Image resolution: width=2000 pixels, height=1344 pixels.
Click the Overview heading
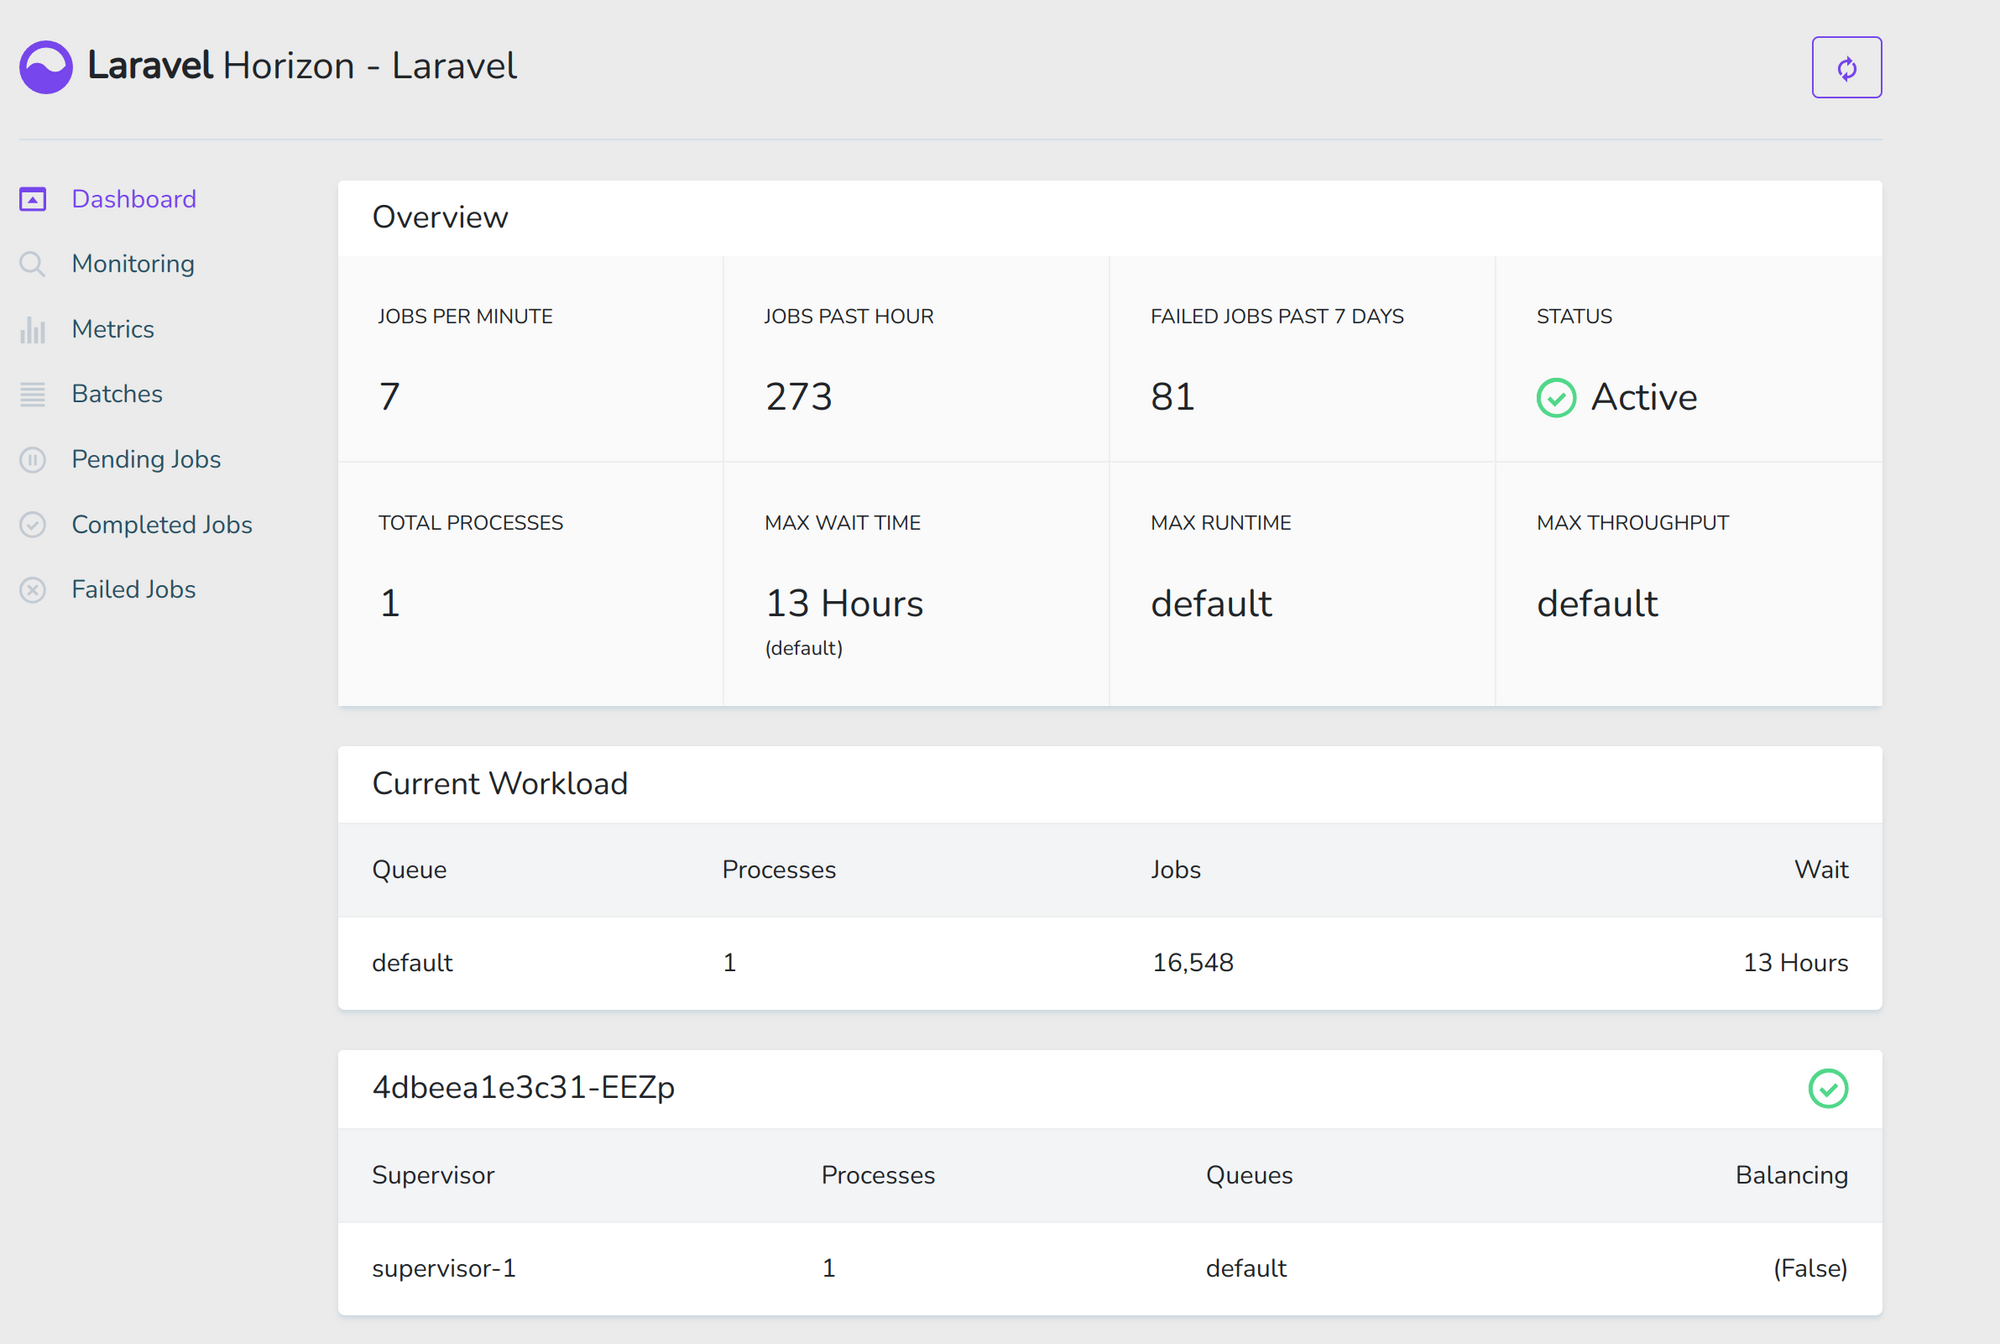(x=440, y=217)
